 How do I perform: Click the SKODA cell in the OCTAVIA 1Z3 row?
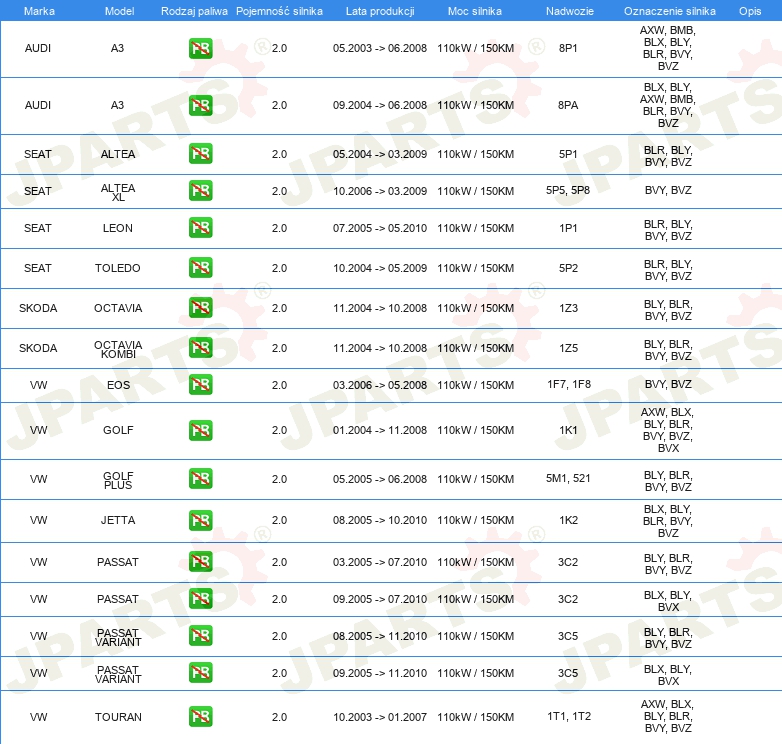coord(38,308)
